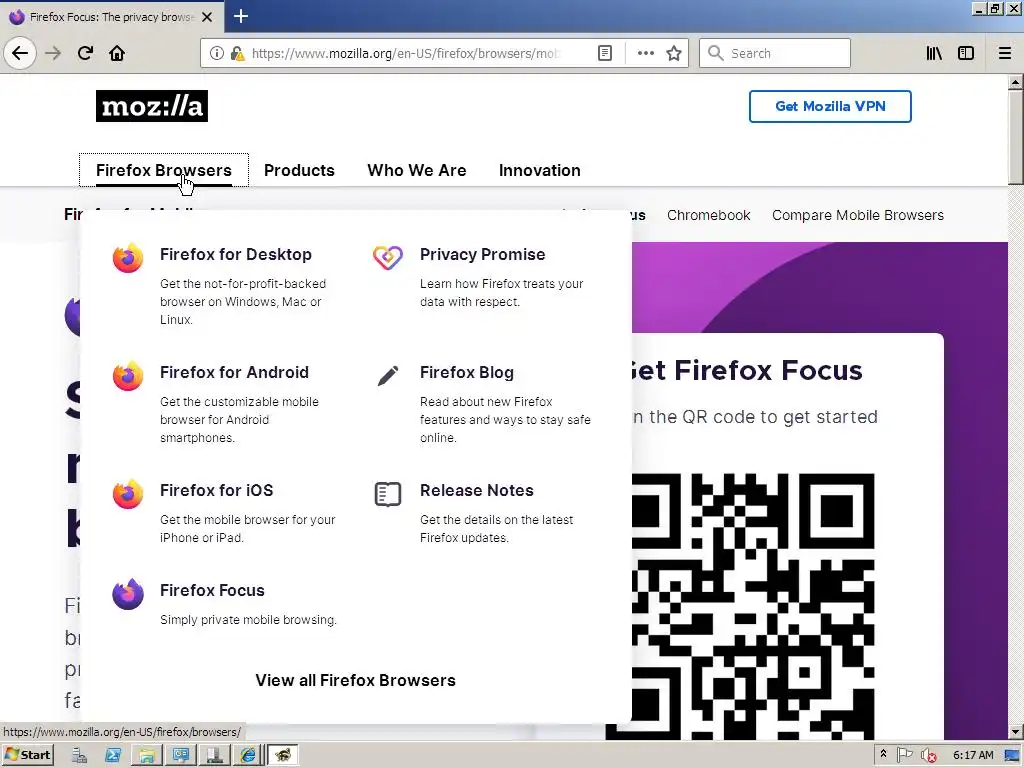Click Chromebook sub-navigation link
Image resolution: width=1024 pixels, height=768 pixels.
[709, 216]
